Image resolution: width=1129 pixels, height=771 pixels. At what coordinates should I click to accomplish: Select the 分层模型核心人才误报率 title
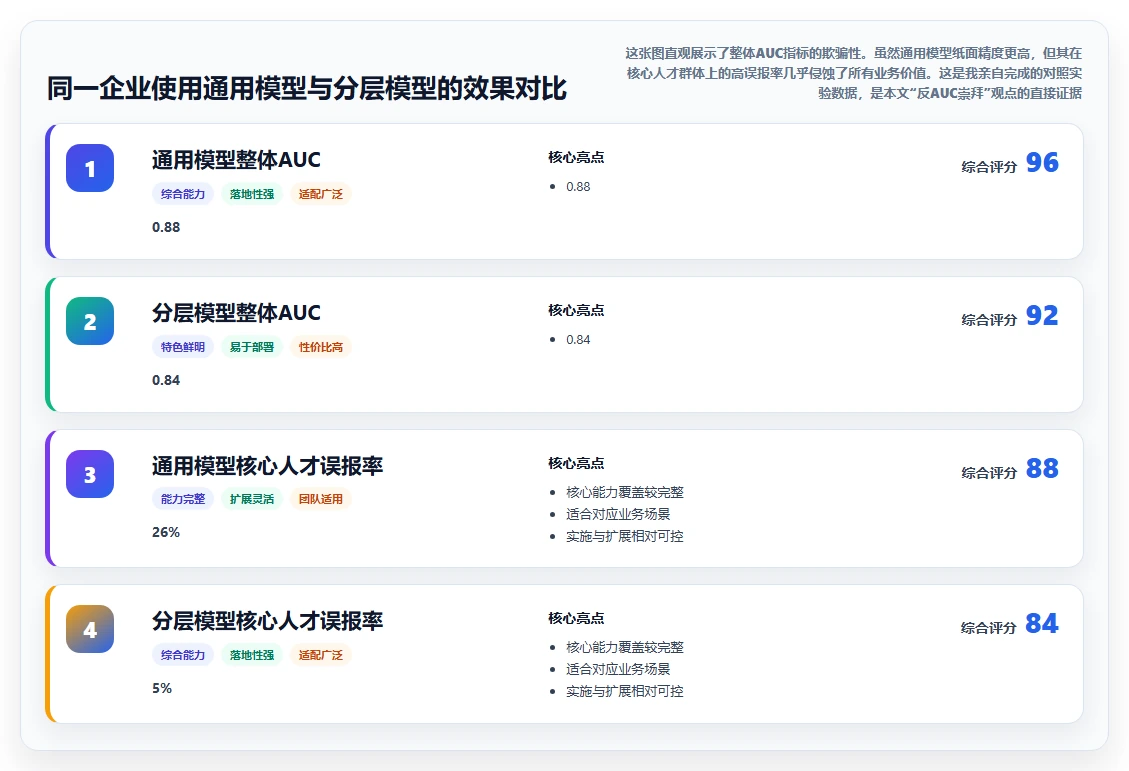267,621
